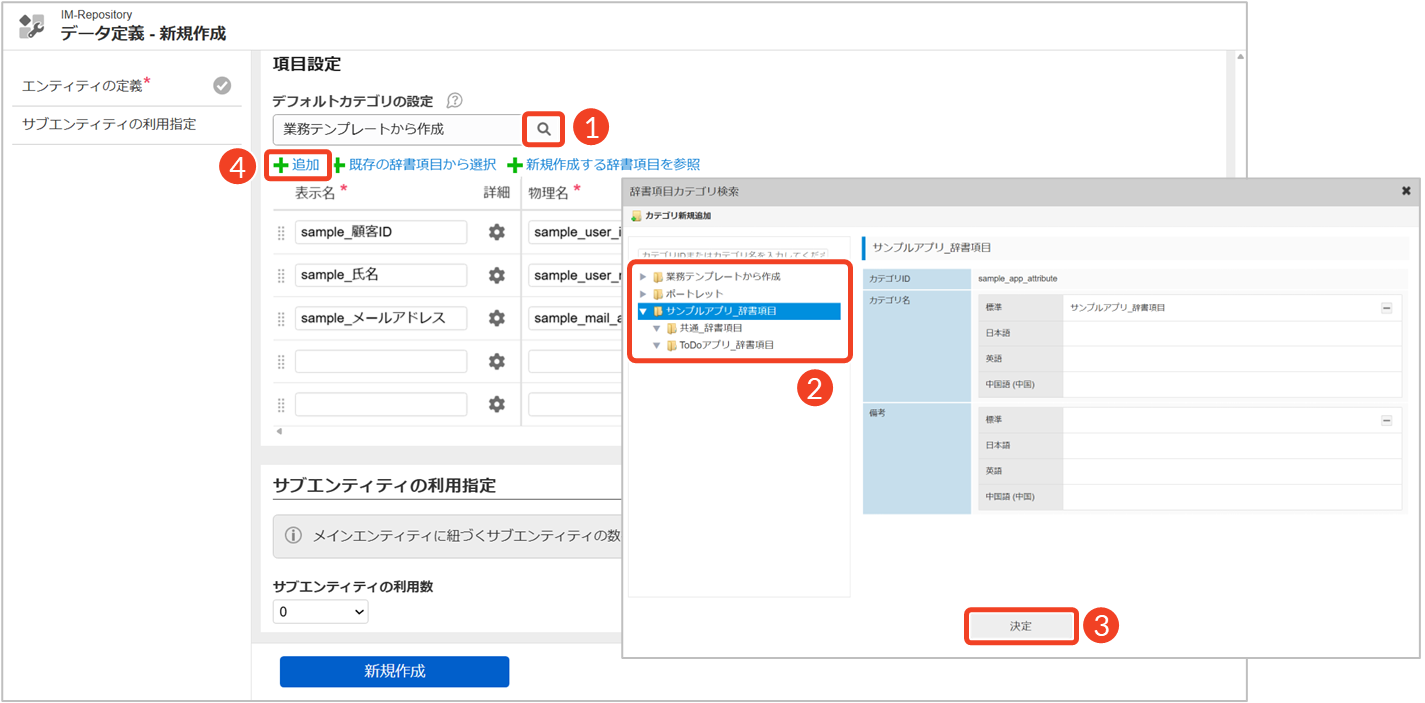Close the 辞書項目カテゴリ検索 dialog

point(1406,190)
